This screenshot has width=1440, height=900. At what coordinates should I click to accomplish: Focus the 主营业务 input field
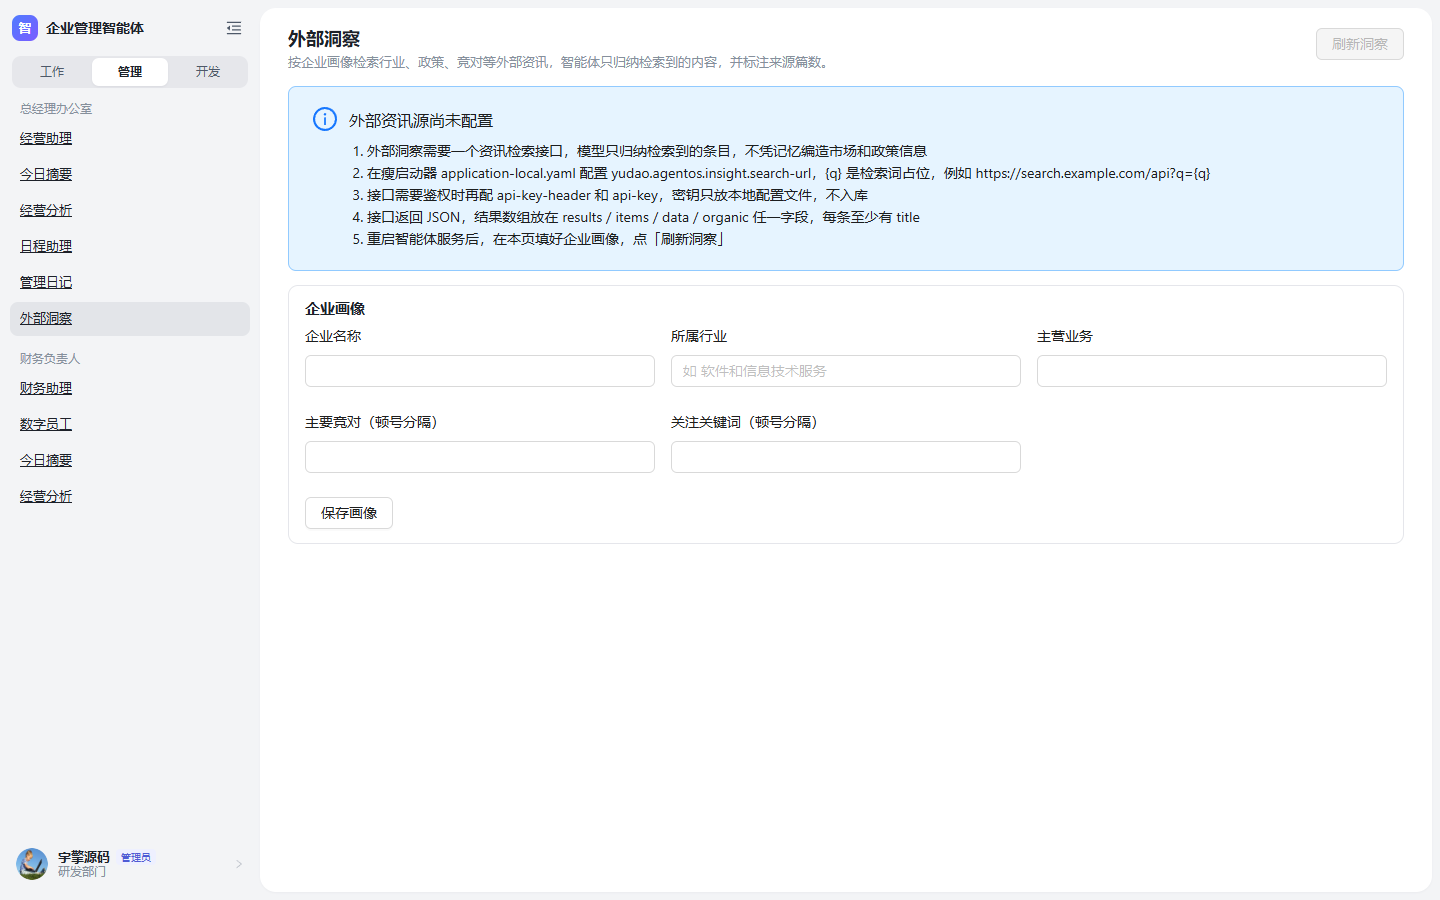[x=1212, y=371]
